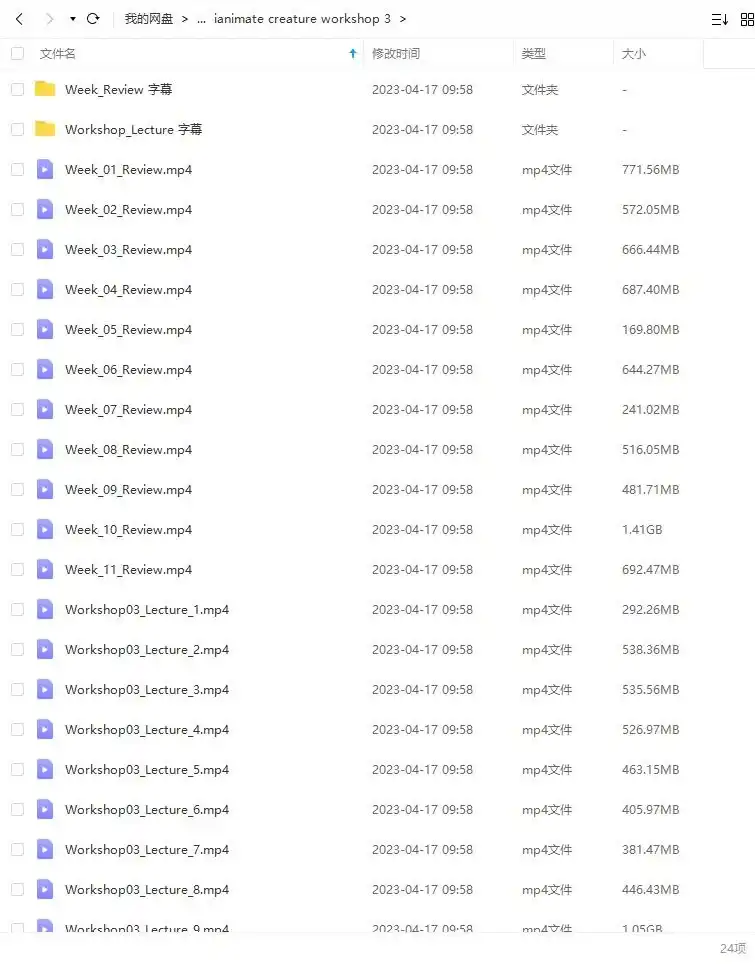This screenshot has width=755, height=964.
Task: Sort by the 大小 column header
Action: pyautogui.click(x=634, y=53)
